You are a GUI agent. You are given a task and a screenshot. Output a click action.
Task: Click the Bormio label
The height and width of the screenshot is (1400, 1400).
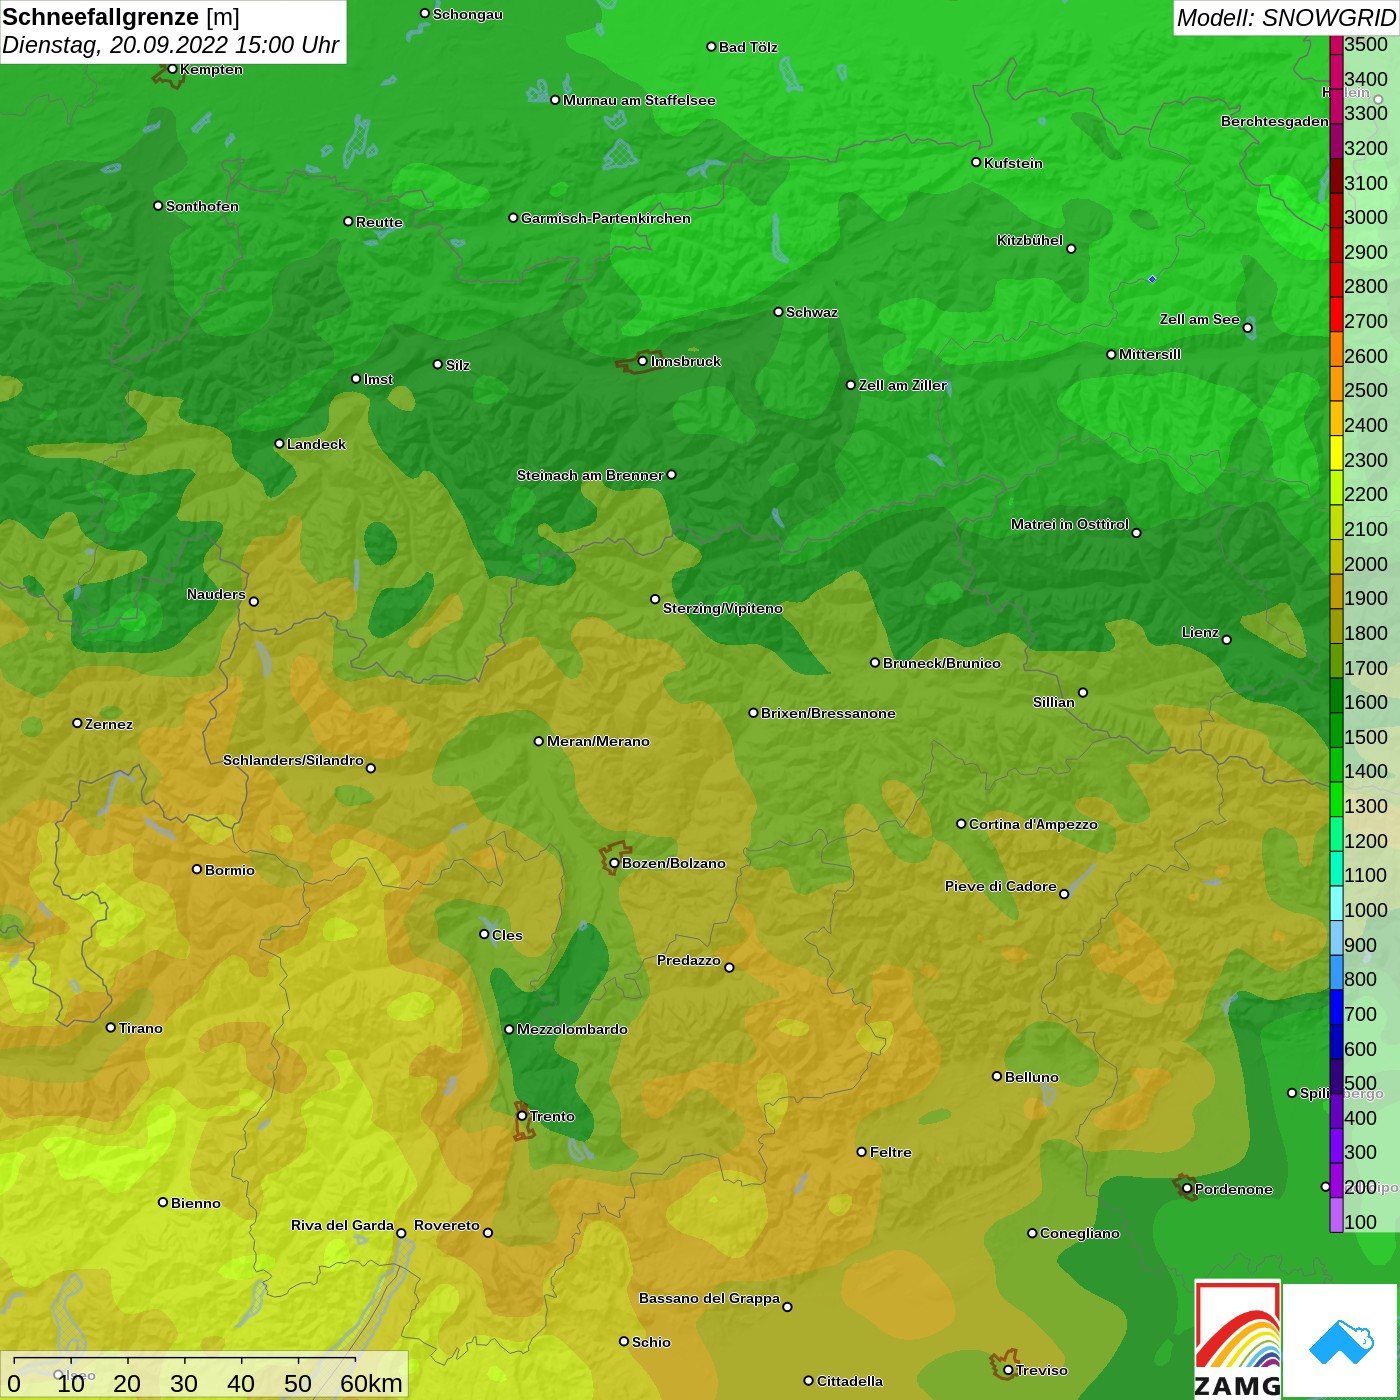[x=230, y=870]
